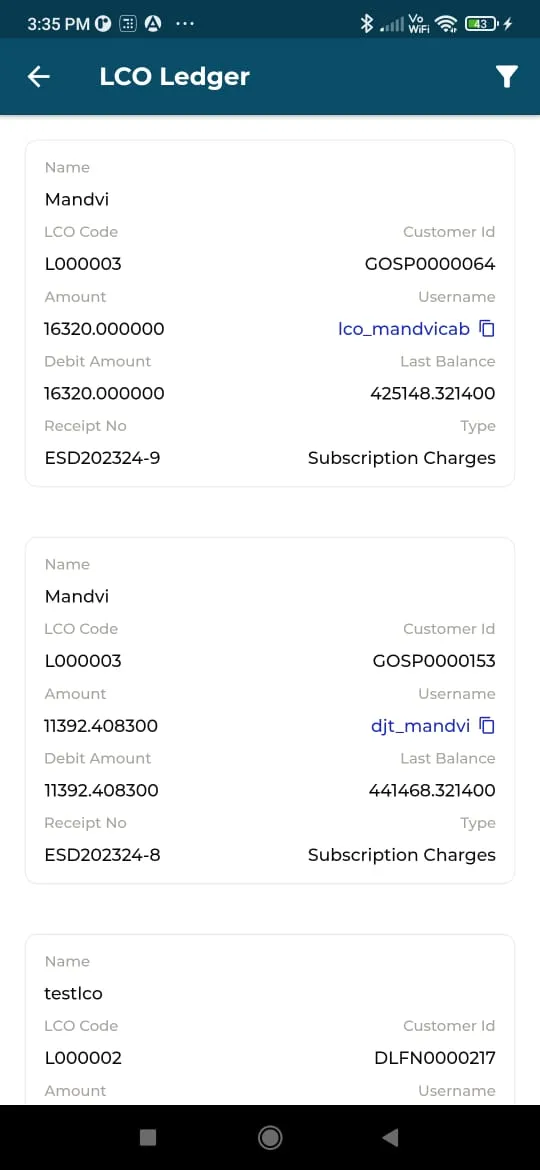Tap last balance 425148.321400
Image resolution: width=540 pixels, height=1170 pixels.
pos(433,393)
